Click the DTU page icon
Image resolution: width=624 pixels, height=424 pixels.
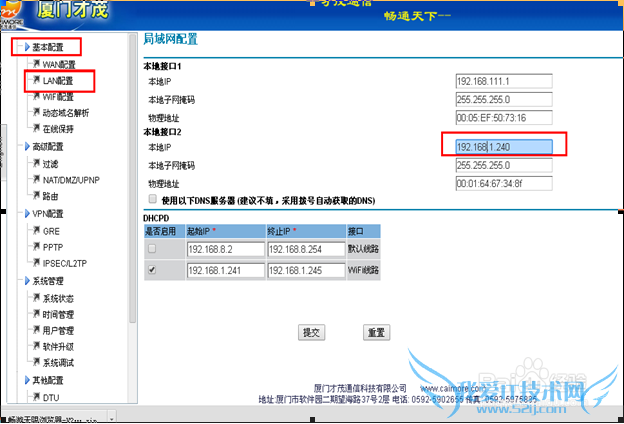coord(36,397)
